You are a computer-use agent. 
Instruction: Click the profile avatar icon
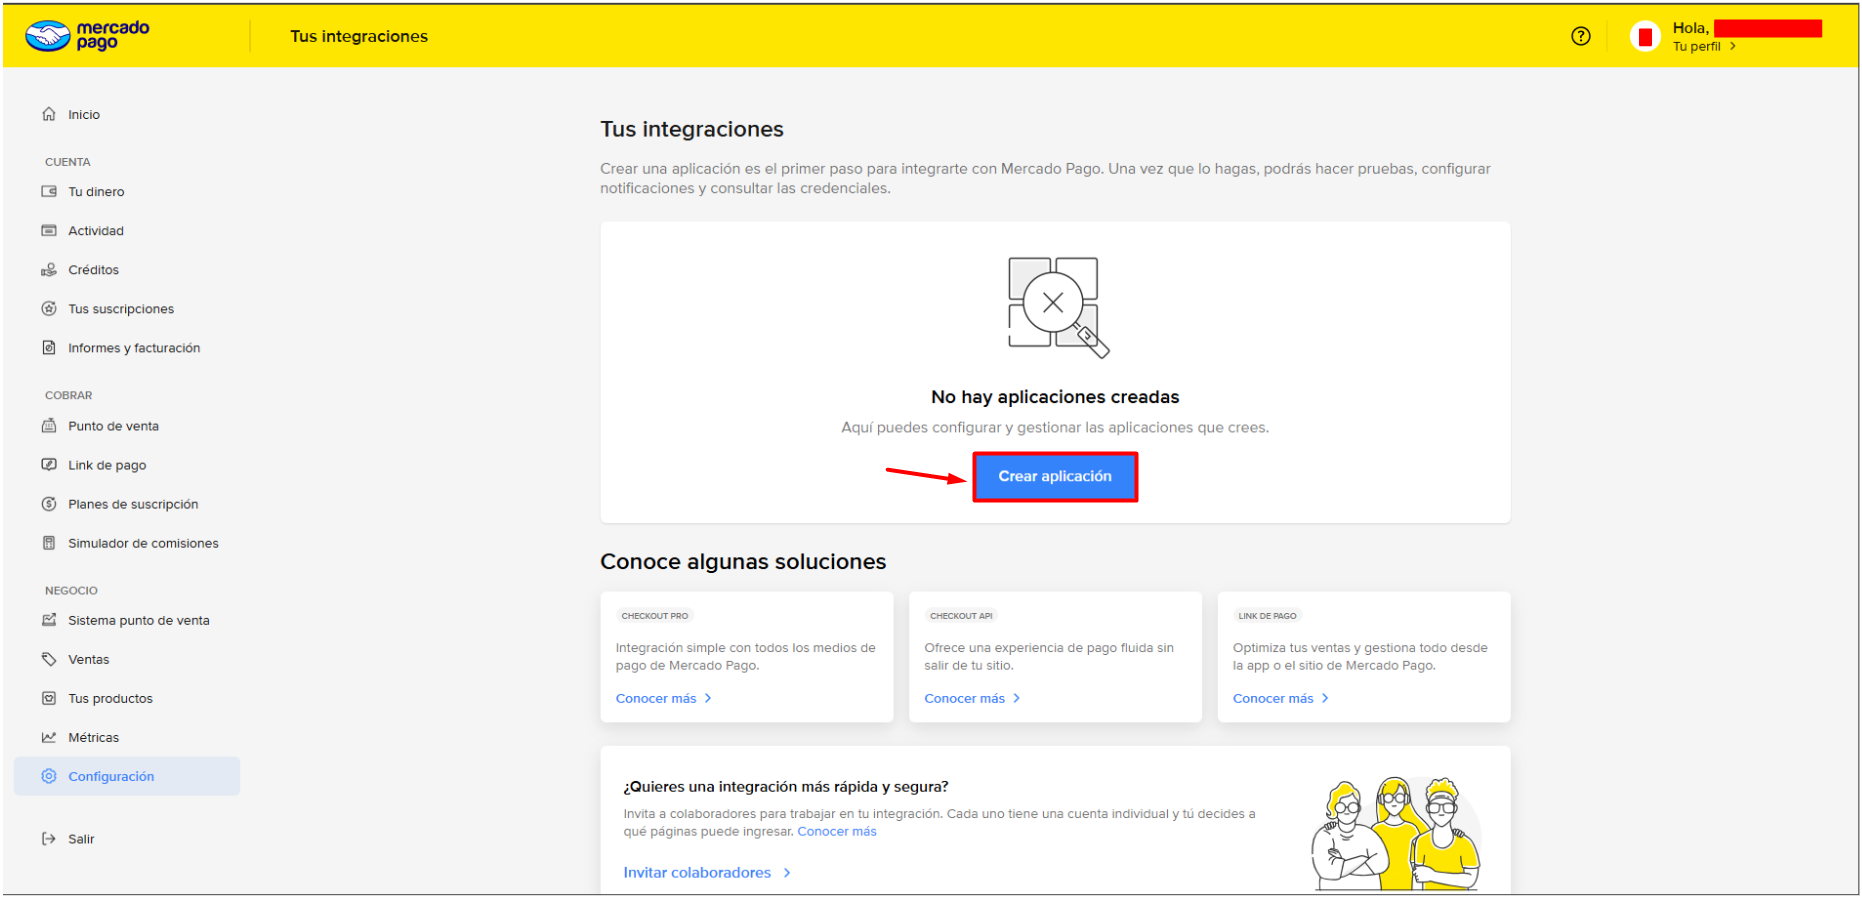pos(1645,36)
